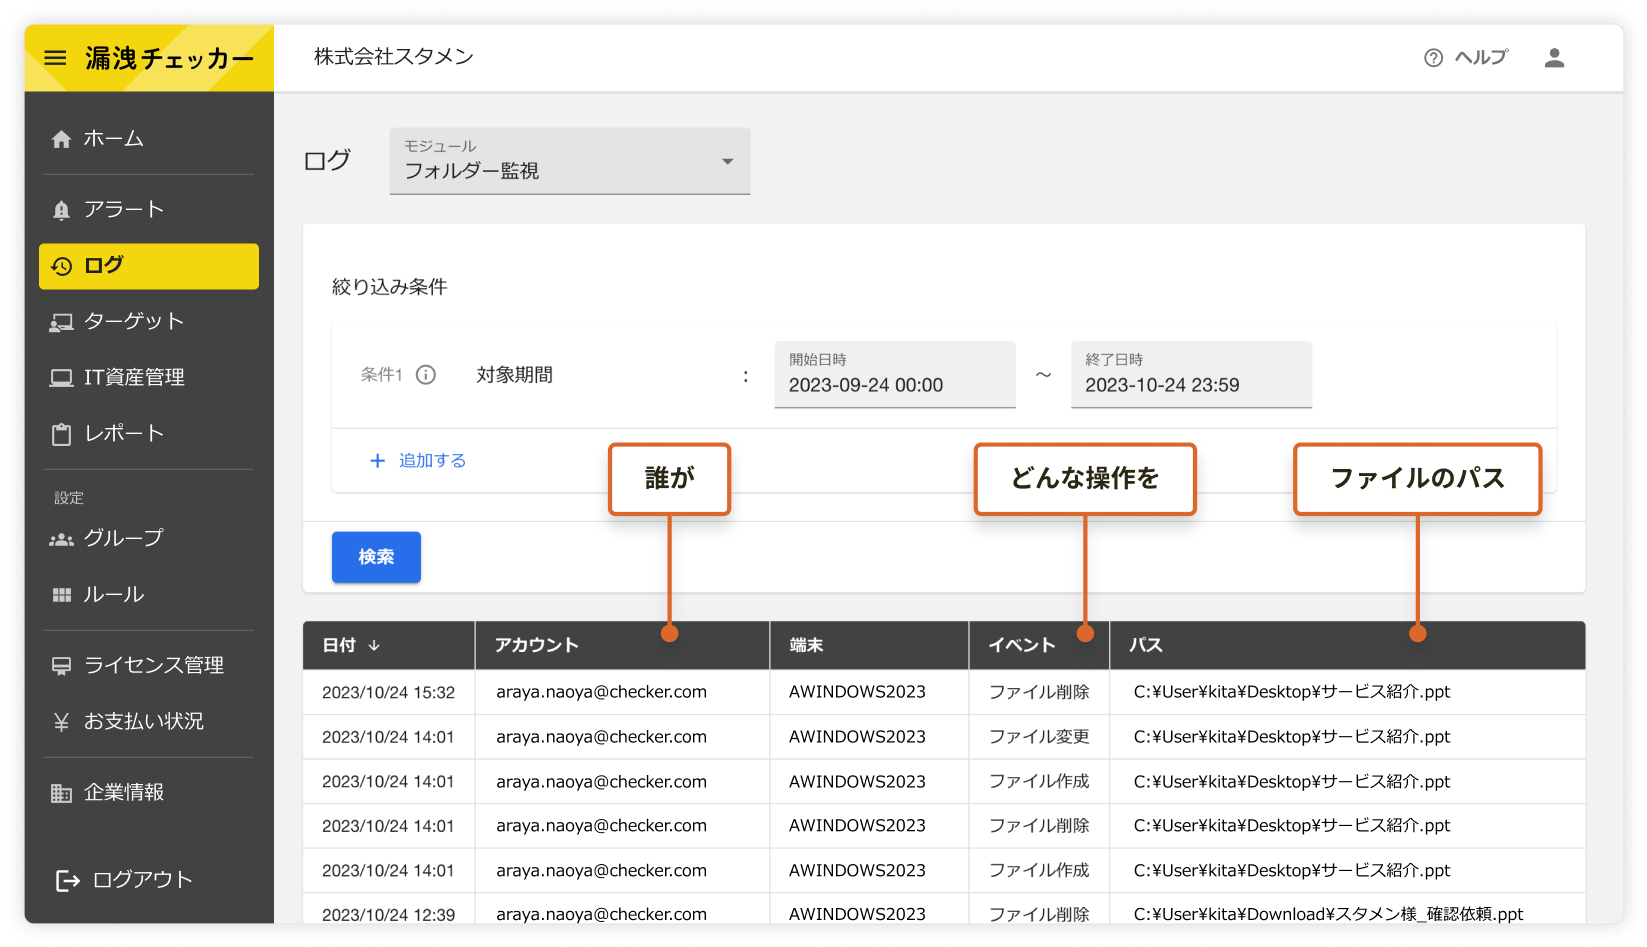Click the yen payment icon
Screen dimensions: 1647x947
[61, 722]
